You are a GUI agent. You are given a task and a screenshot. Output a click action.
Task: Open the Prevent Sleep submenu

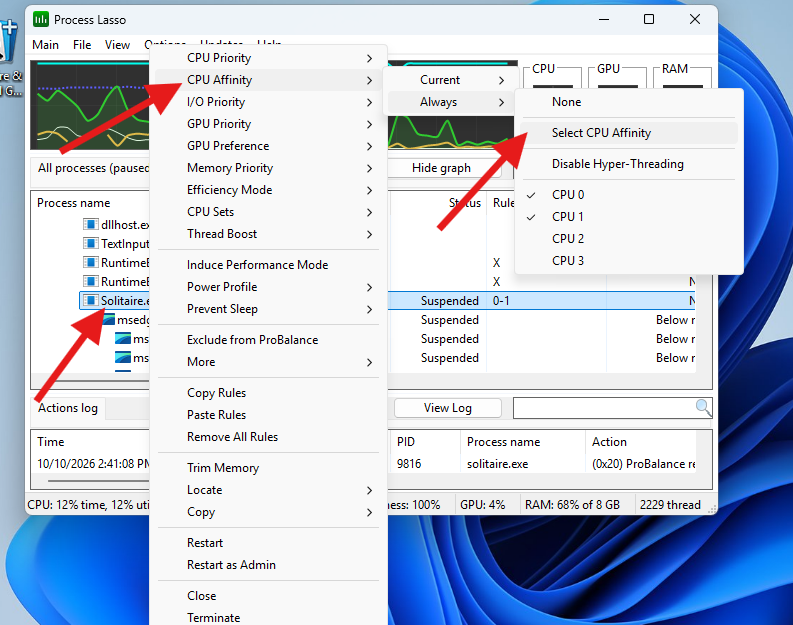tap(269, 309)
